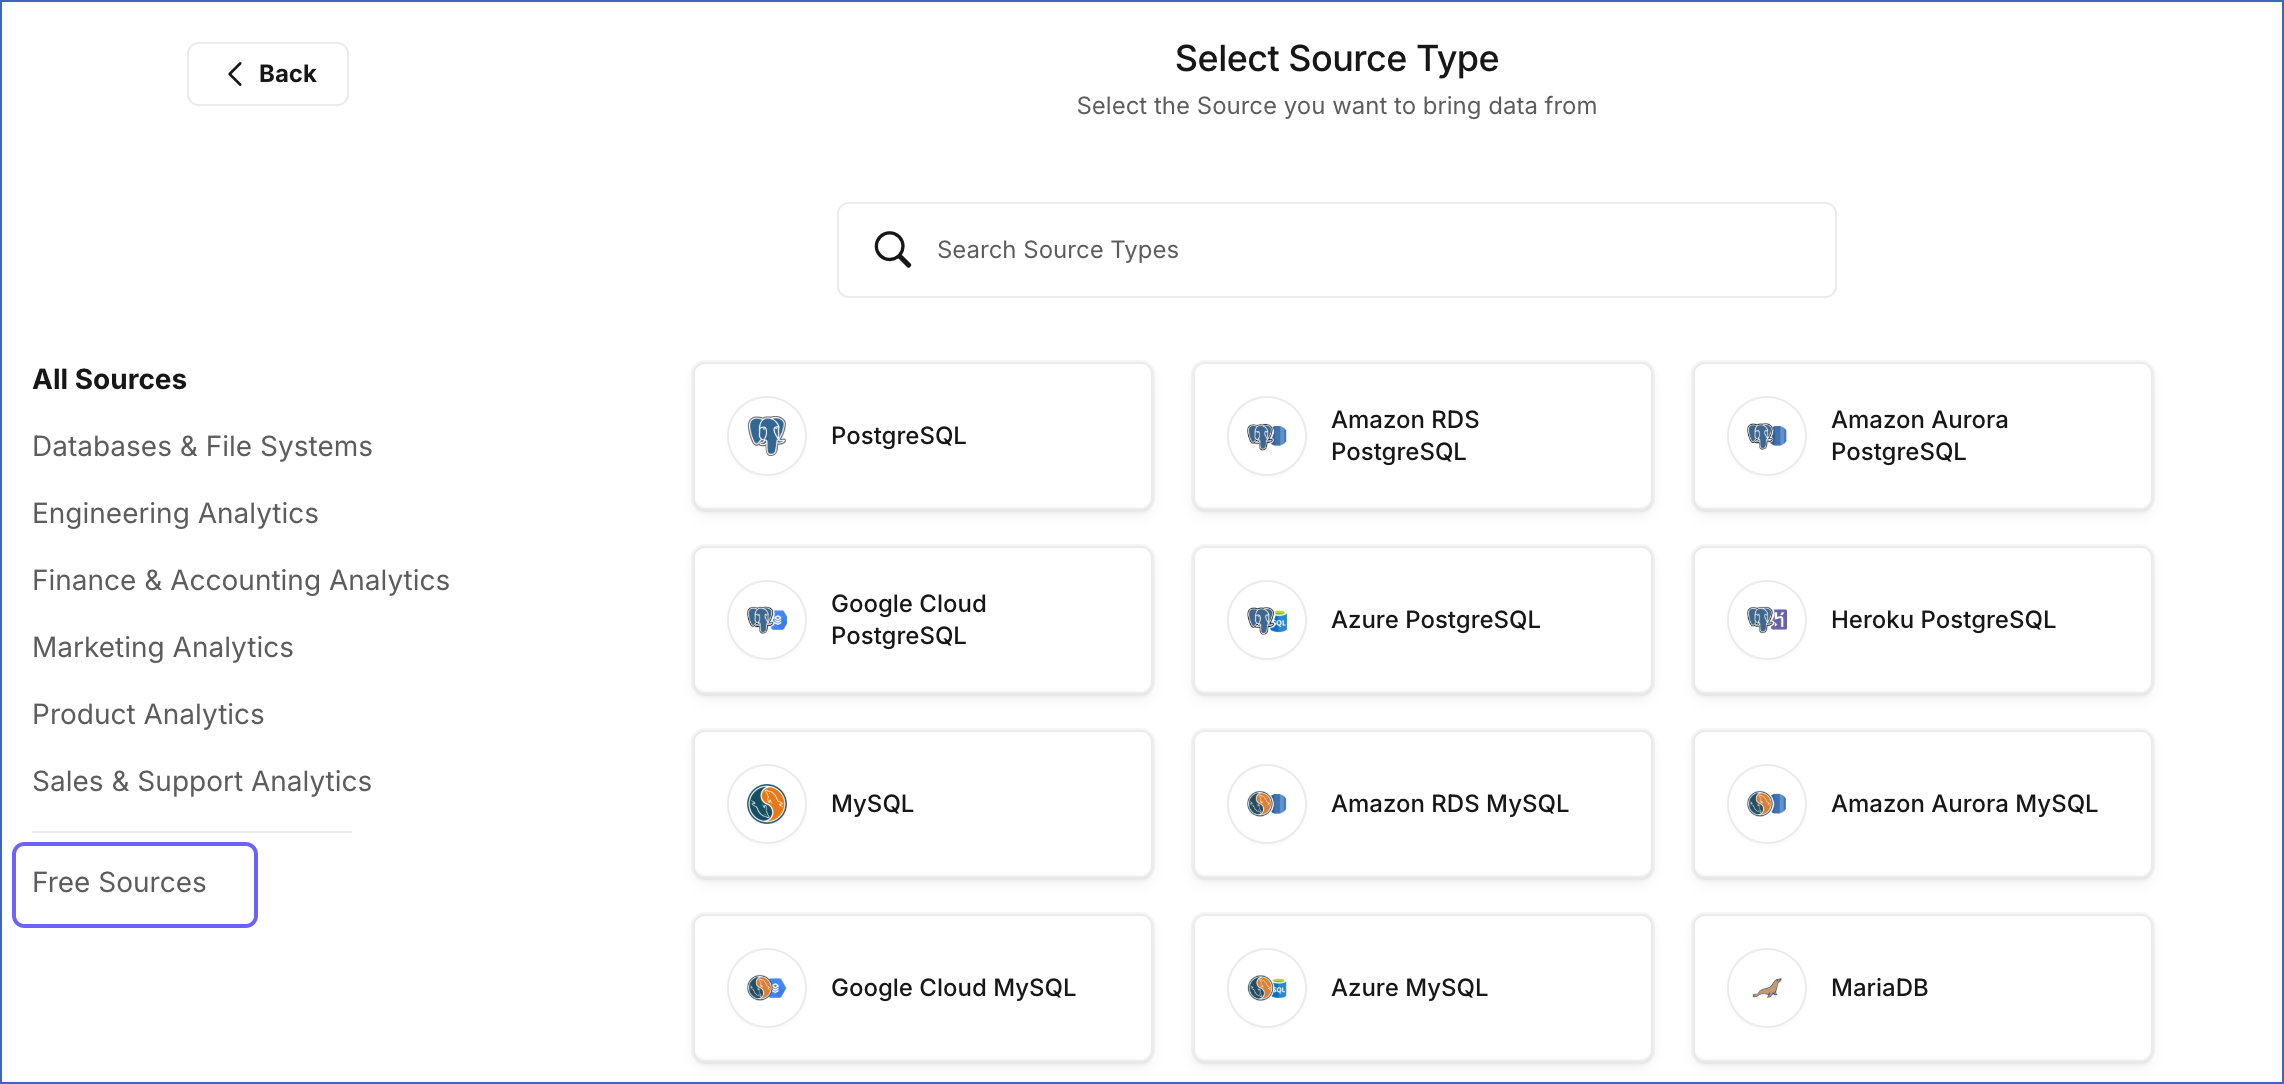Choose the Azure PostgreSQL label
The height and width of the screenshot is (1084, 2284).
click(1435, 620)
